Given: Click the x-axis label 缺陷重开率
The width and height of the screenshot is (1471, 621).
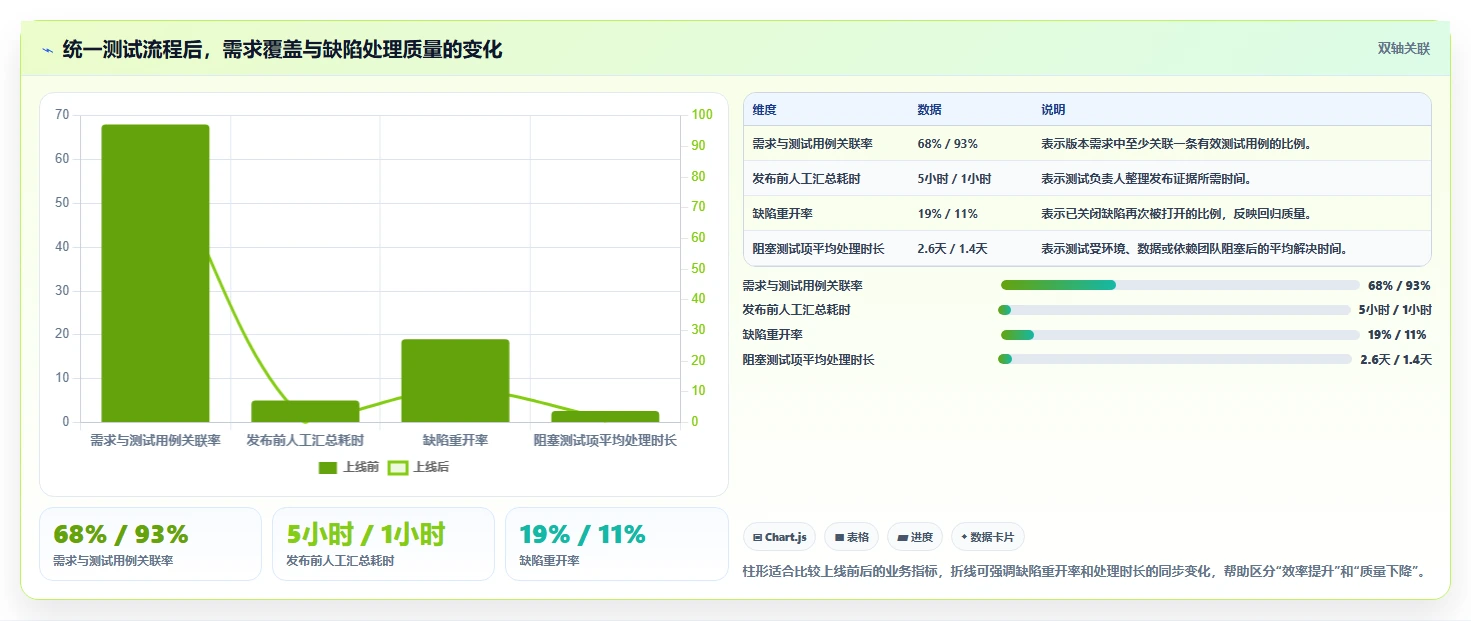Looking at the screenshot, I should click(455, 440).
